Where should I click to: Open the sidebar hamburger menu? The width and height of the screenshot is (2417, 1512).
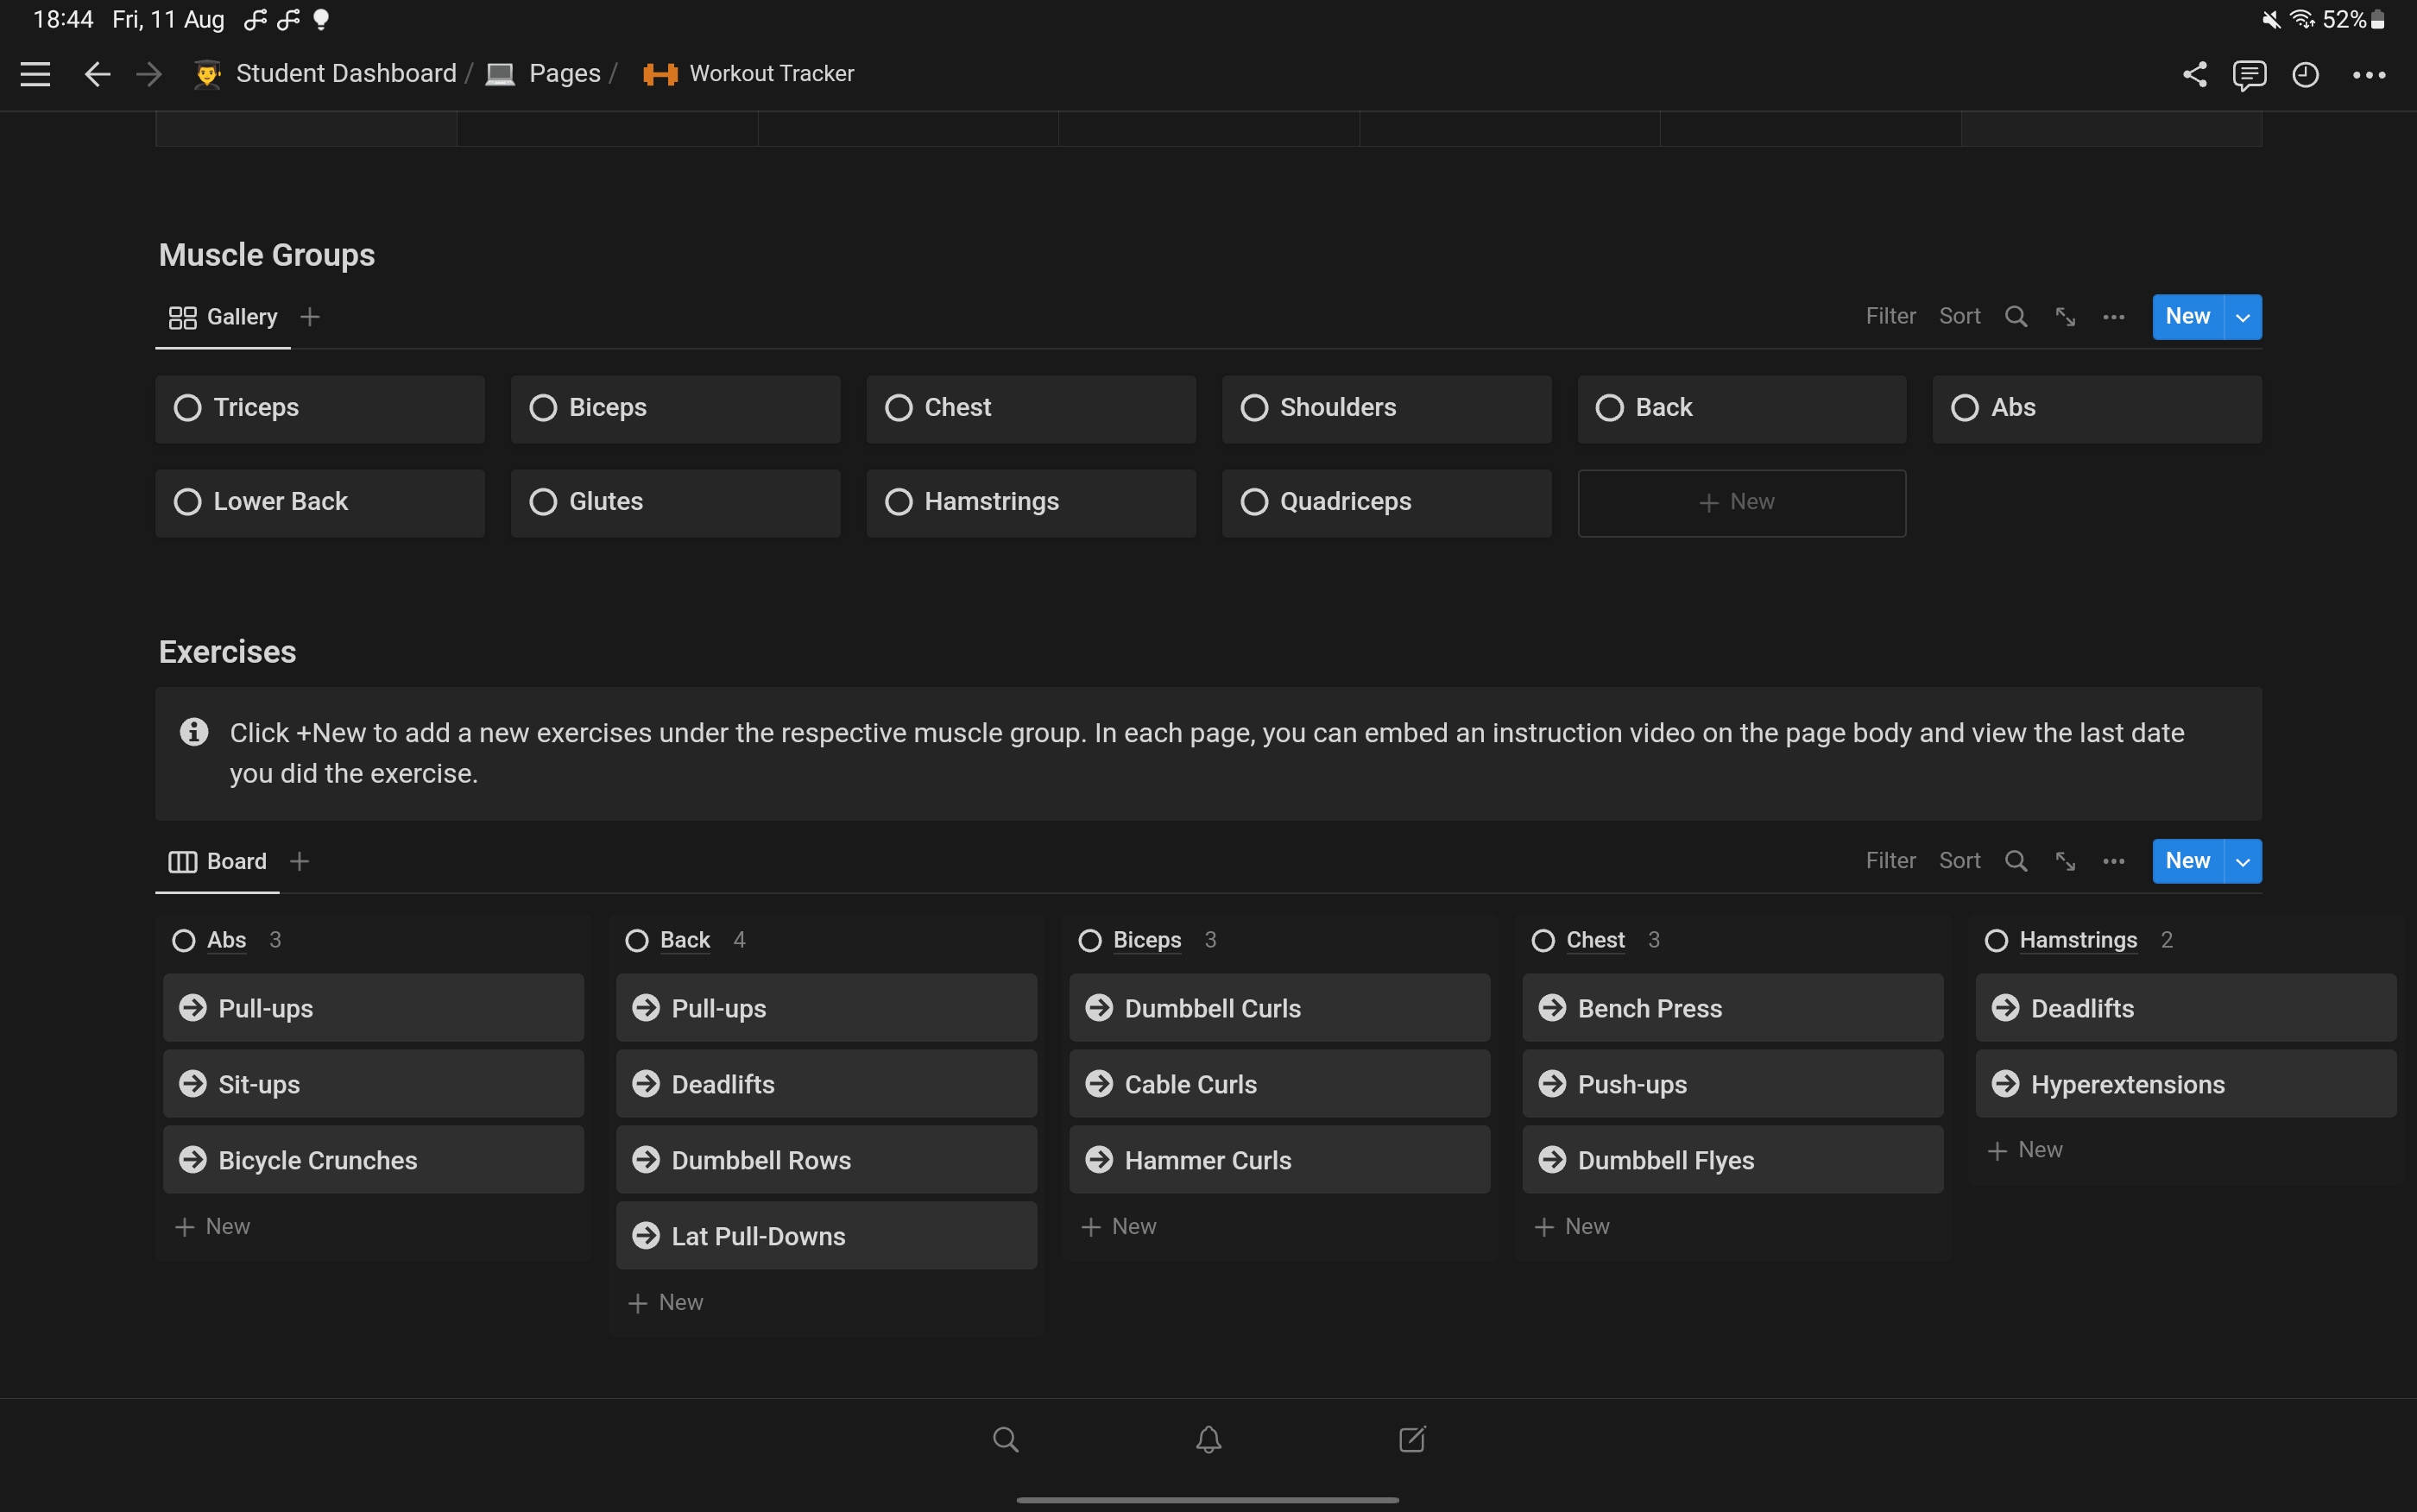tap(35, 74)
